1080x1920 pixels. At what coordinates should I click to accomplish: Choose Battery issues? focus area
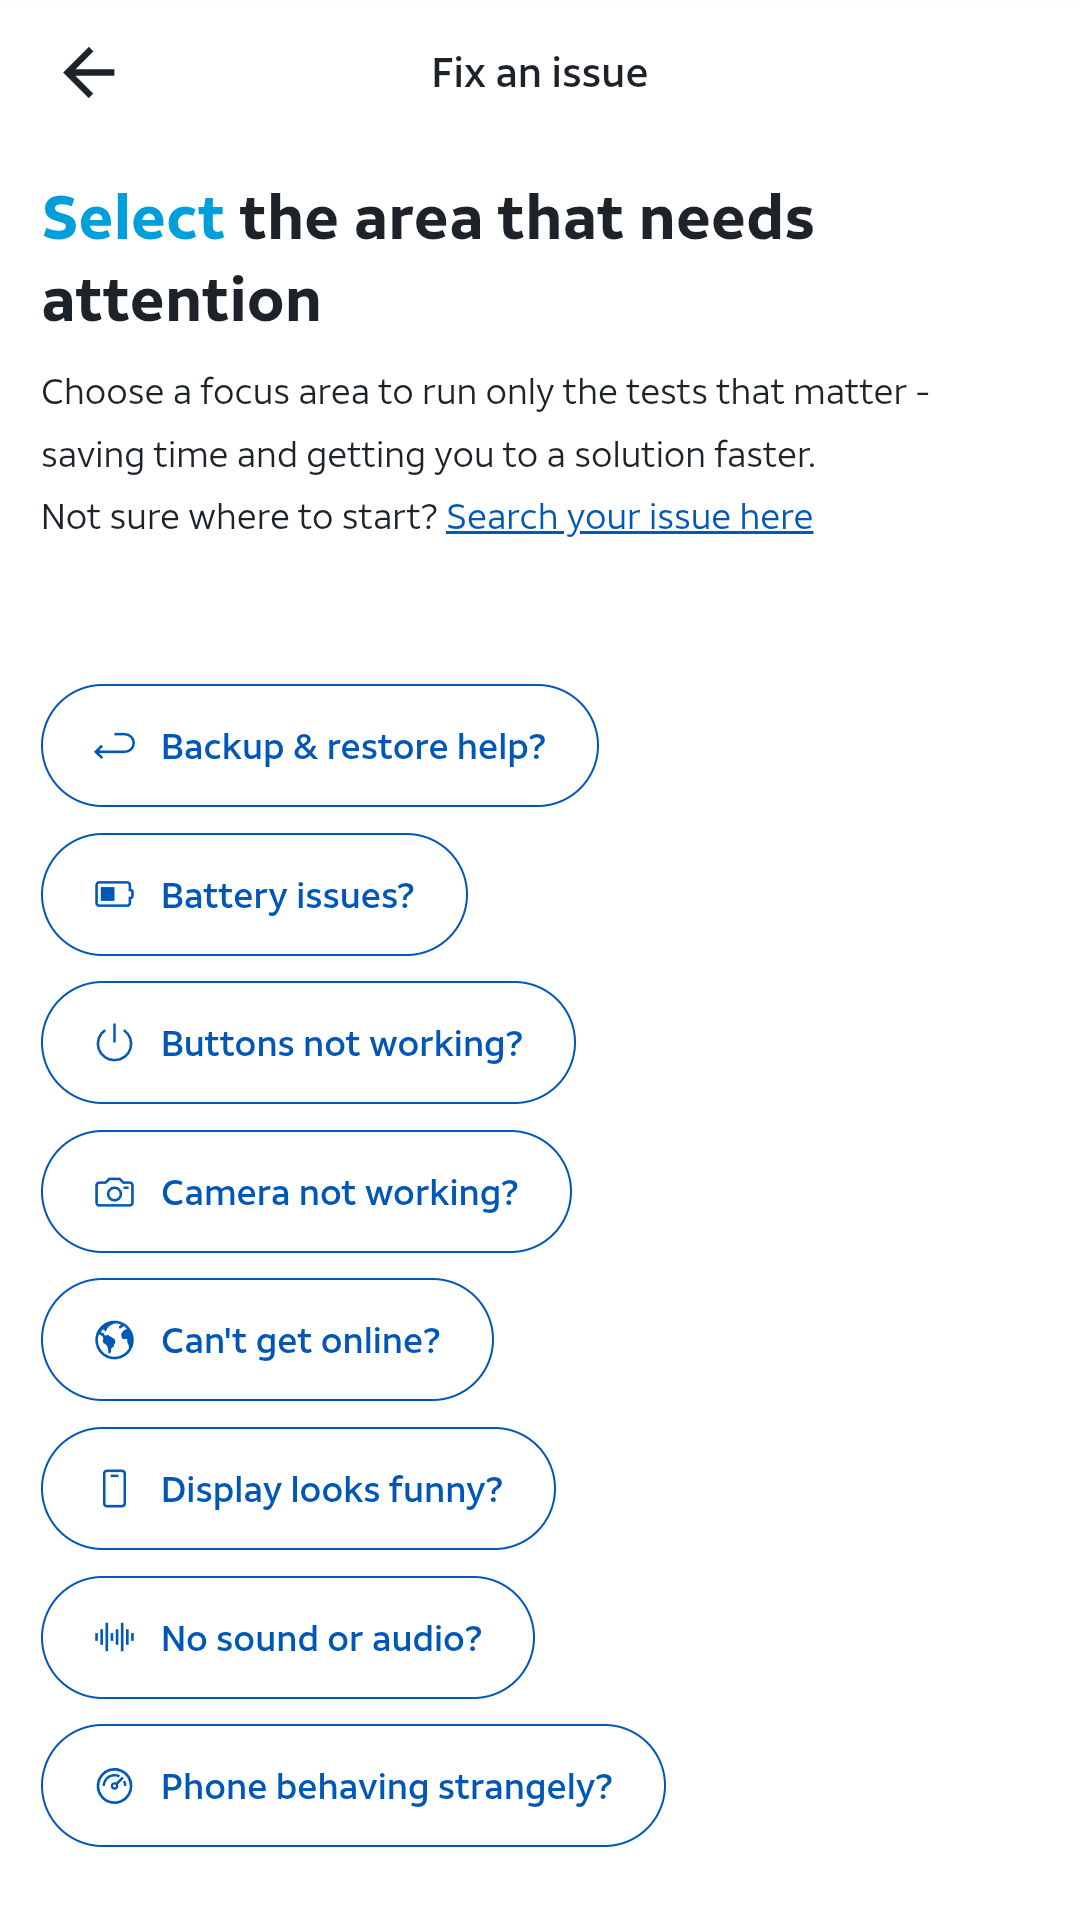click(254, 894)
